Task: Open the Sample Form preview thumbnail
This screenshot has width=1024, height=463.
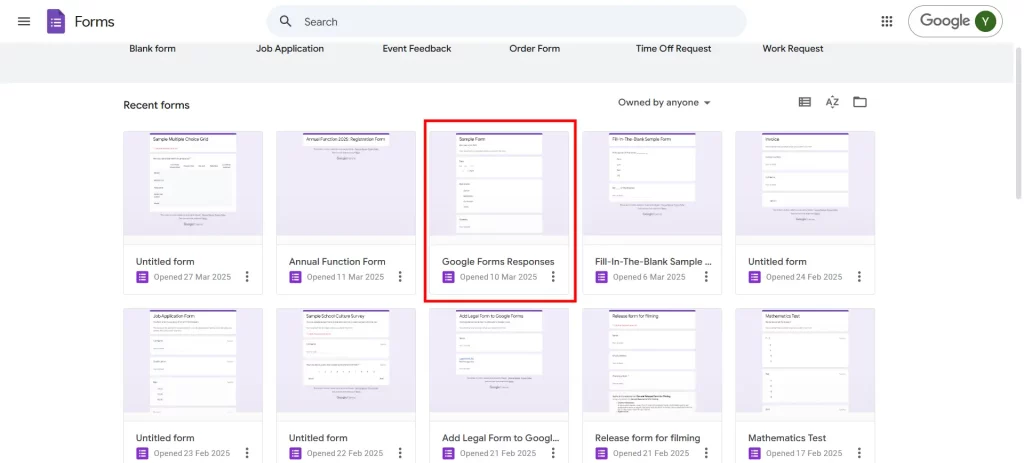Action: 499,184
